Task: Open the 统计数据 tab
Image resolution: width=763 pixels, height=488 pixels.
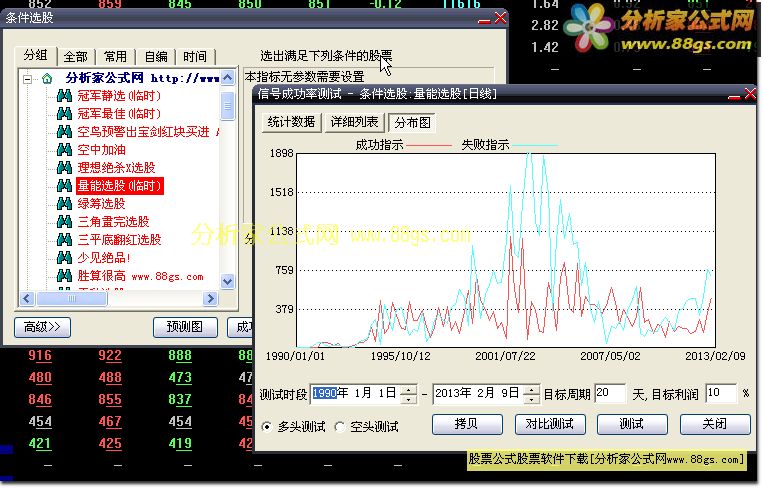Action: [291, 122]
